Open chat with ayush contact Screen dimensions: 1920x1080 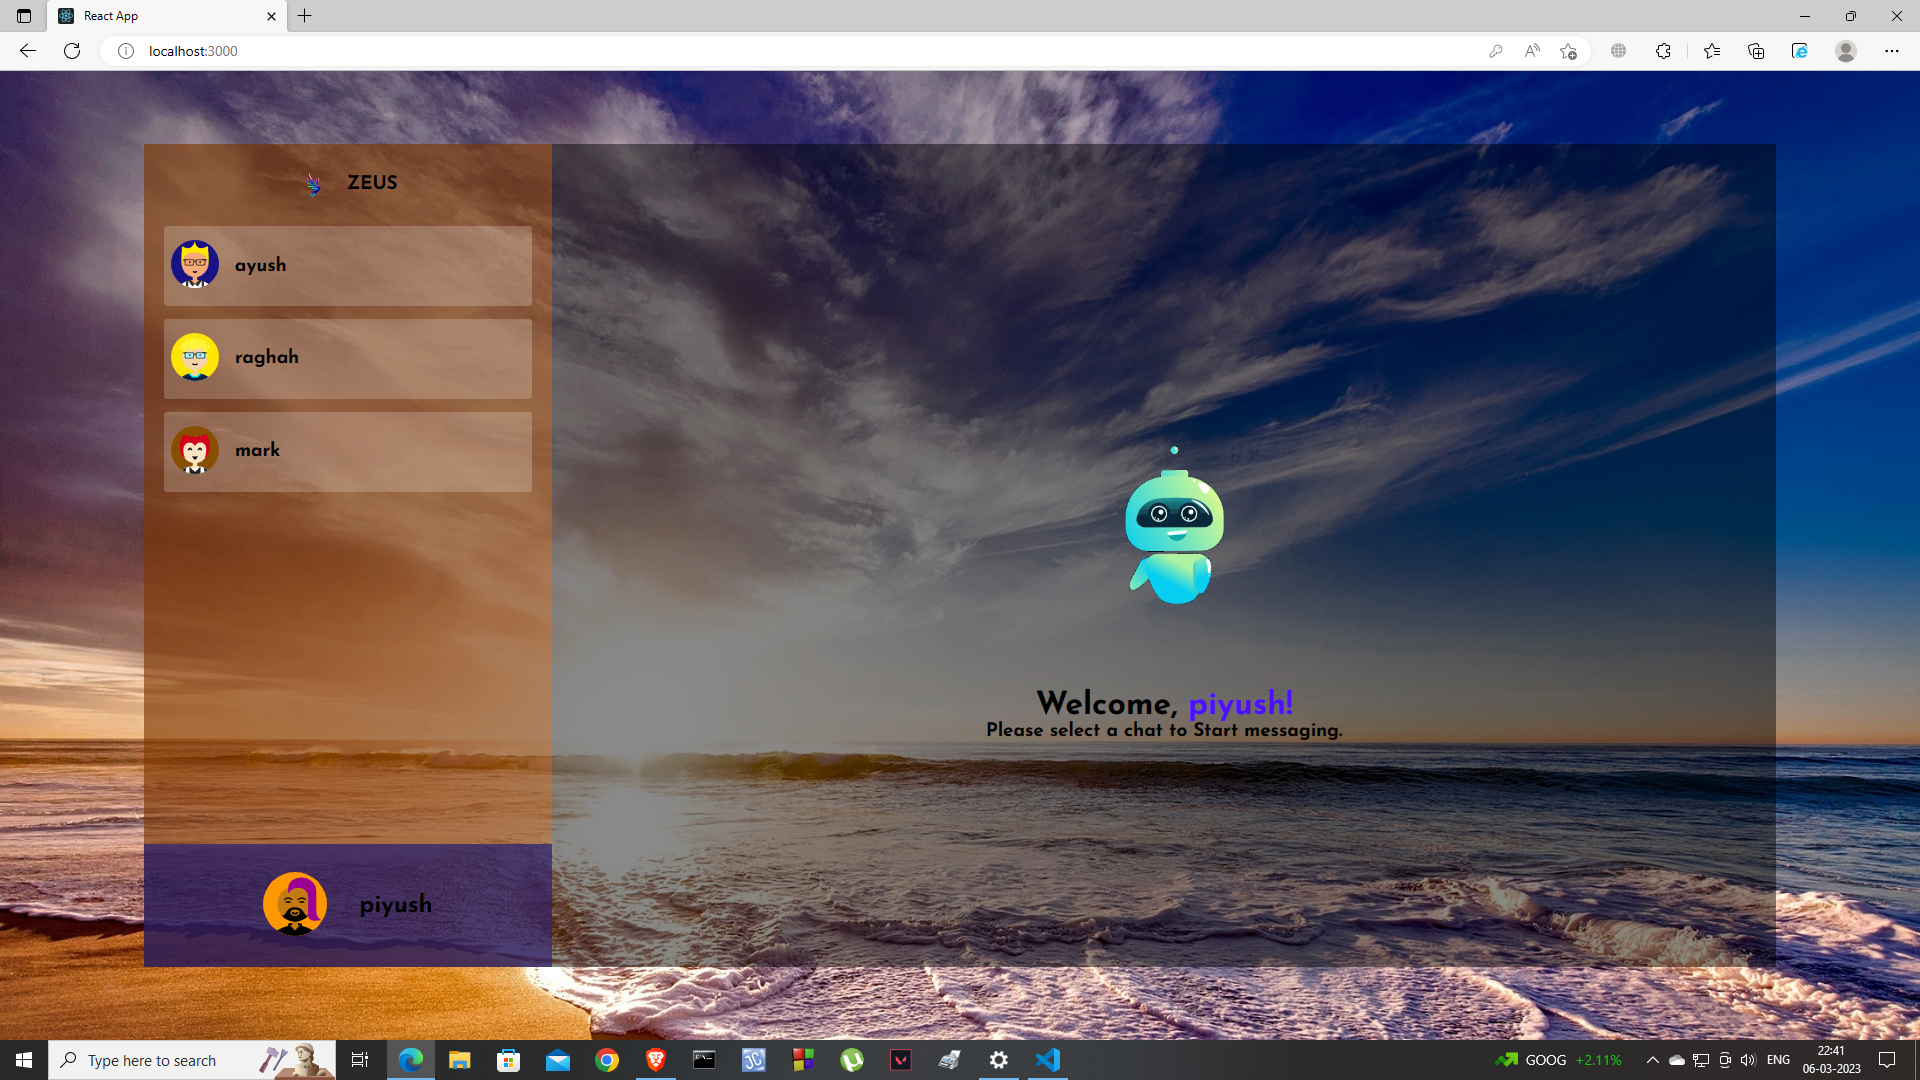pos(347,265)
